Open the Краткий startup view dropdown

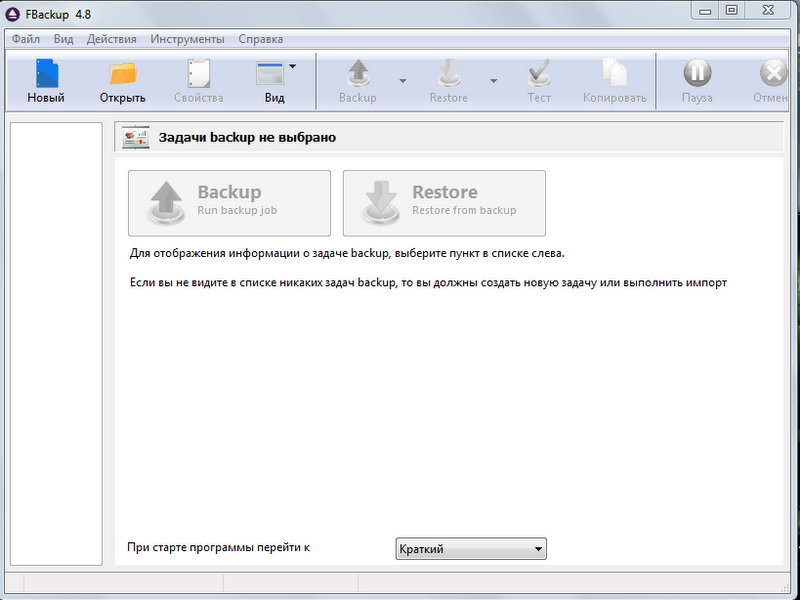click(x=471, y=549)
